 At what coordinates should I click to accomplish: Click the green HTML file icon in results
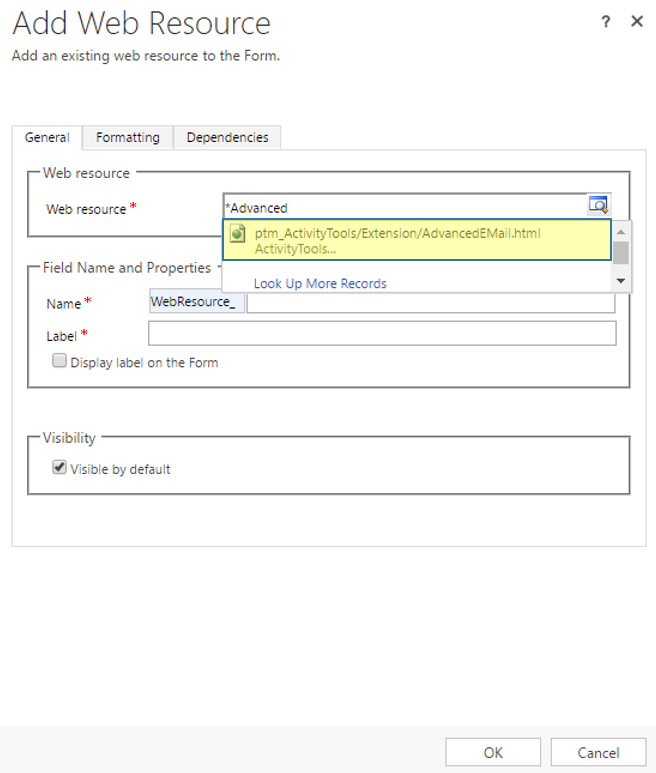[238, 234]
